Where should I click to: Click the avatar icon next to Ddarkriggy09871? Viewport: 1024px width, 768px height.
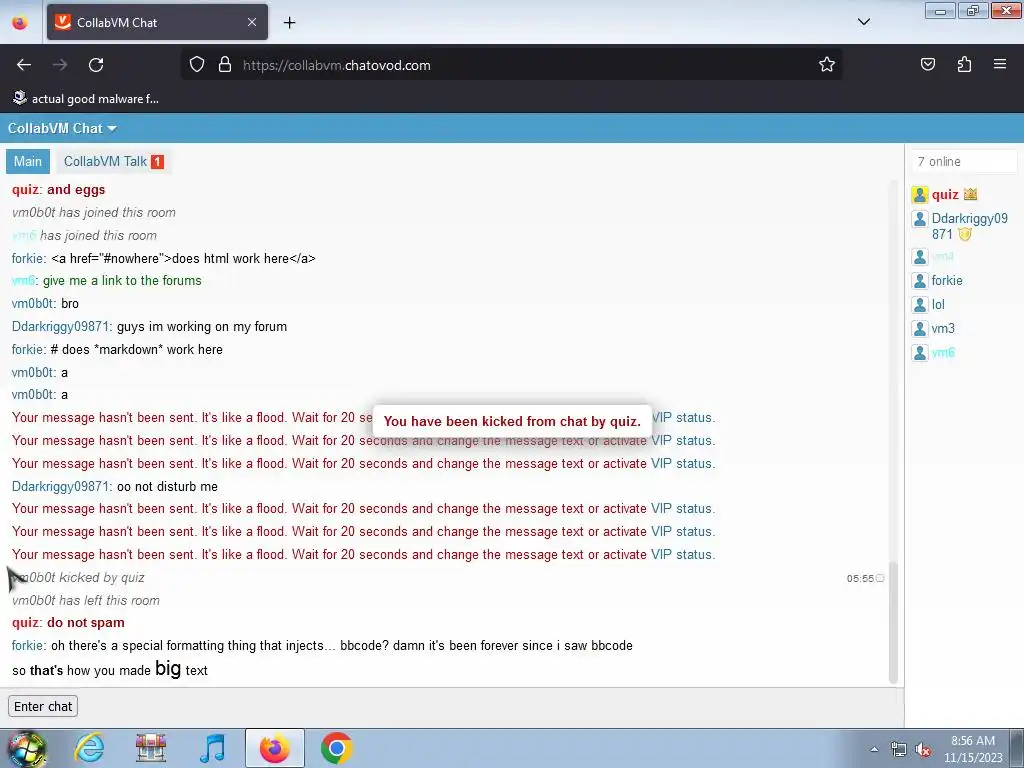click(x=920, y=219)
